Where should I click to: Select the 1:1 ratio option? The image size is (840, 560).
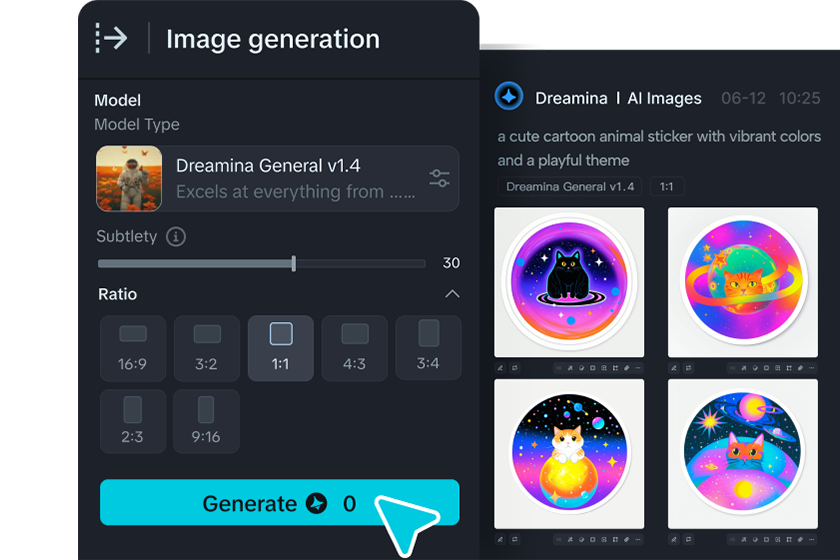(x=281, y=348)
